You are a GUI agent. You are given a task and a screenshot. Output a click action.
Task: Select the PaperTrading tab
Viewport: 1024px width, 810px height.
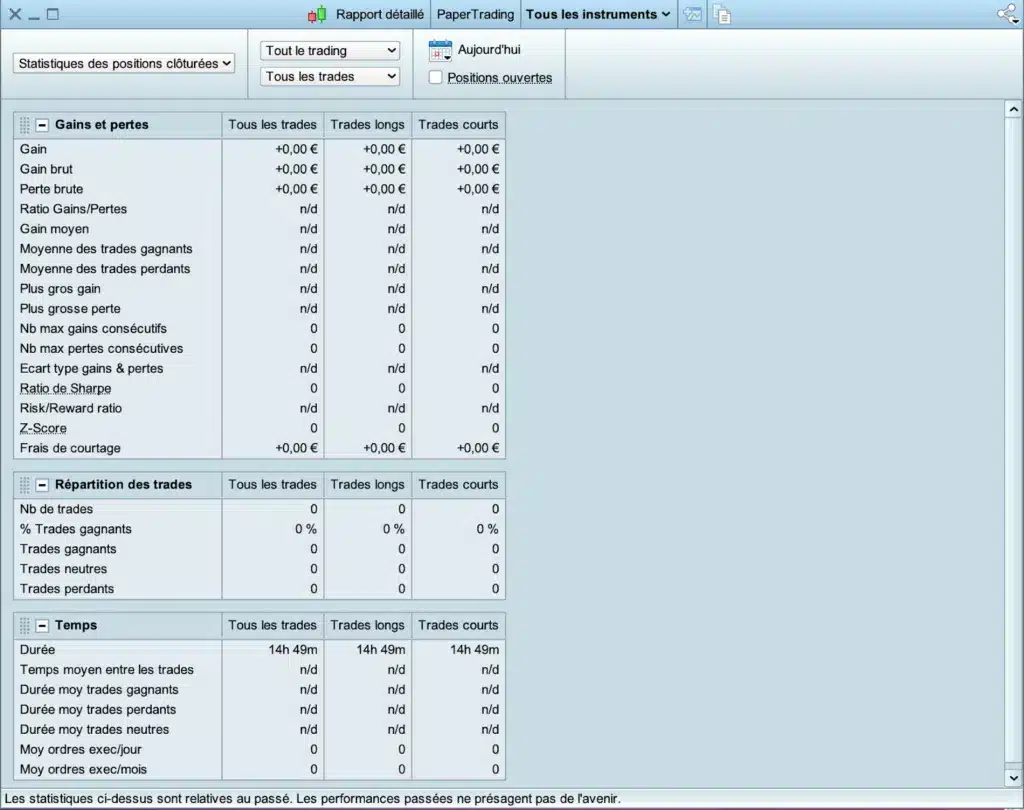[x=475, y=14]
